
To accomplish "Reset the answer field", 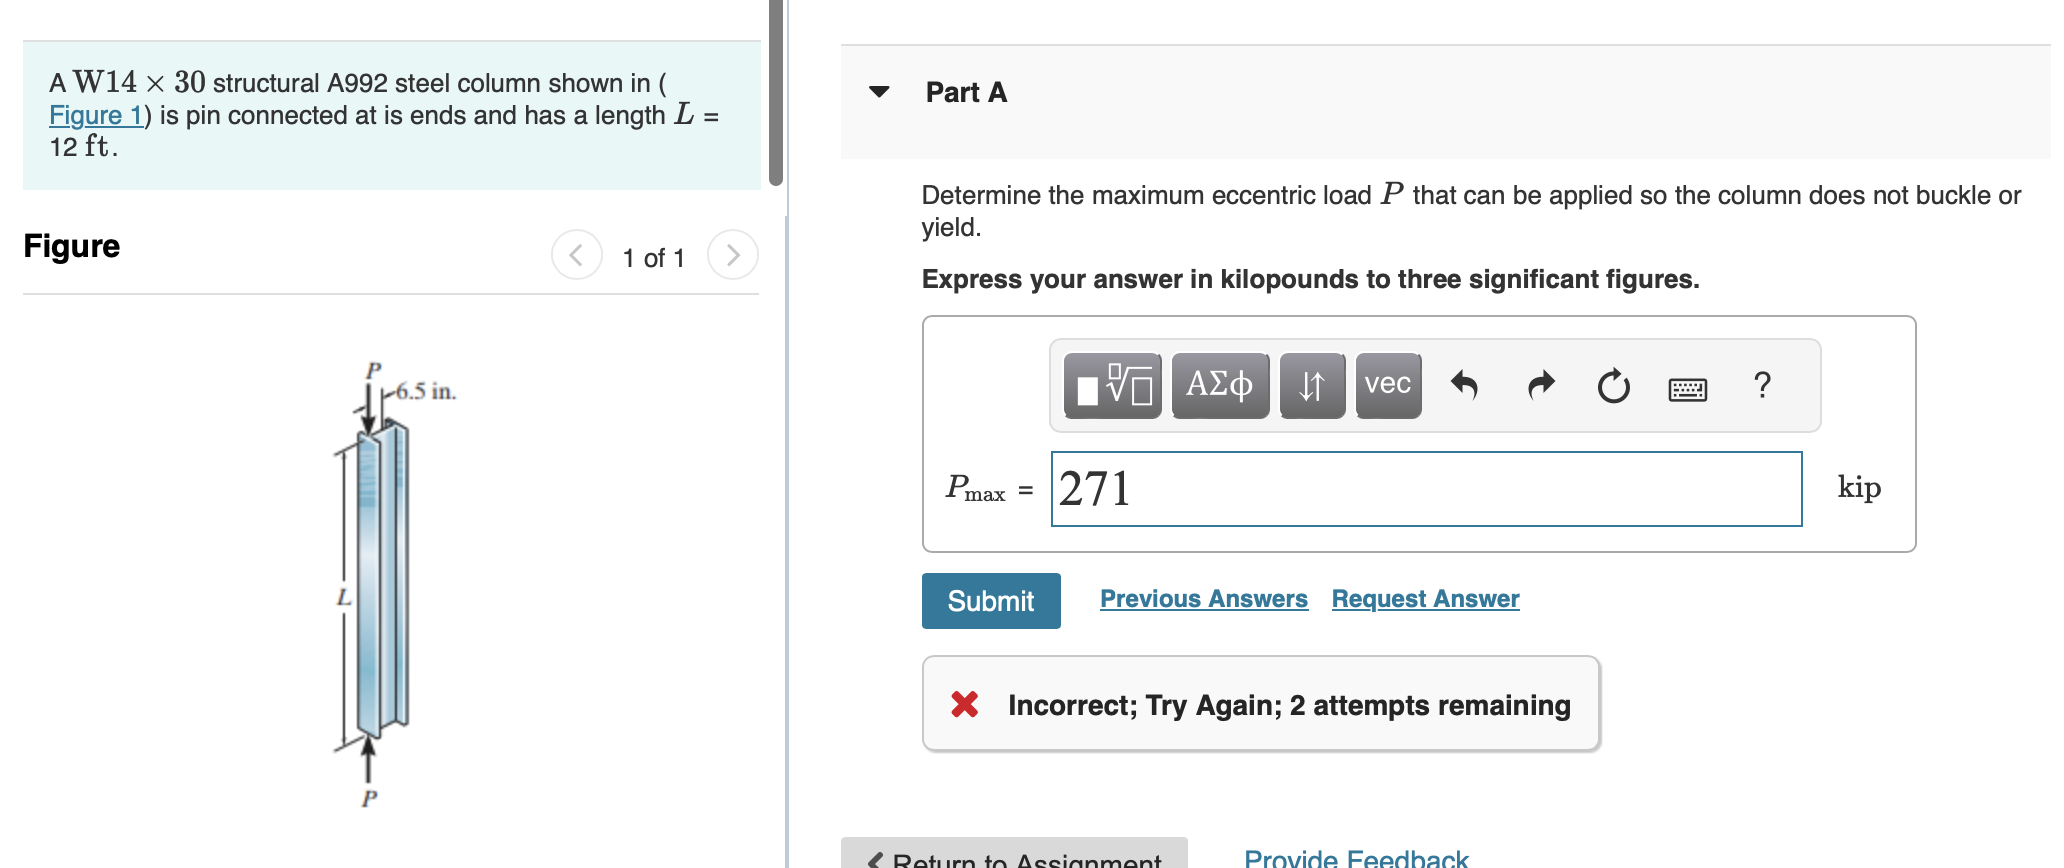I will point(1613,385).
